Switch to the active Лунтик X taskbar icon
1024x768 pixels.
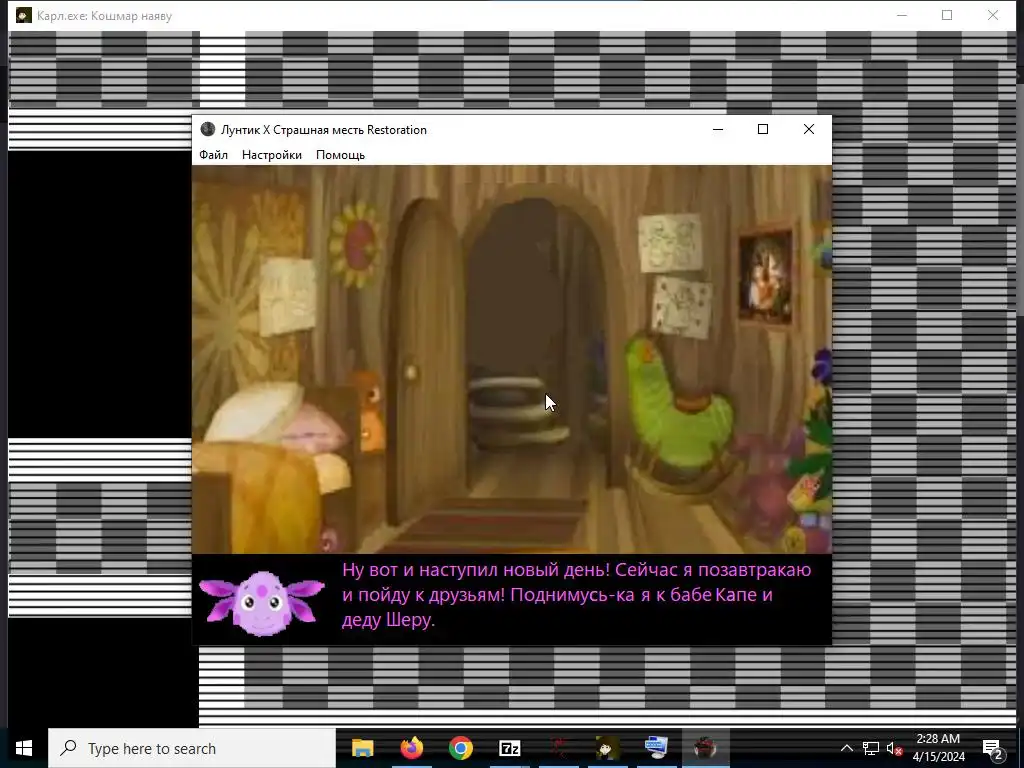click(705, 748)
